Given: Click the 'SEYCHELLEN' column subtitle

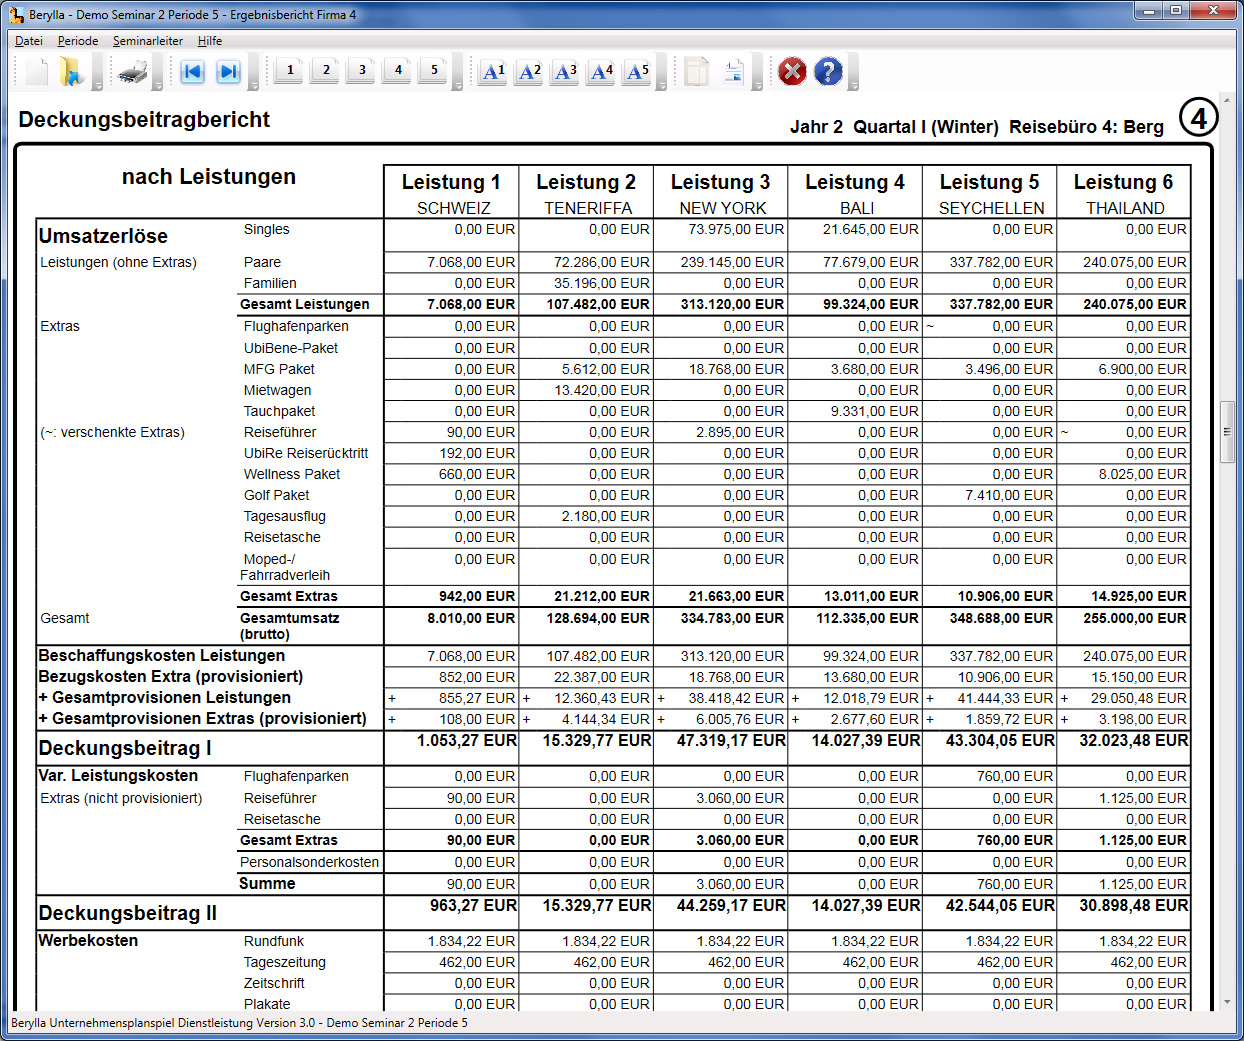Looking at the screenshot, I should pos(992,208).
